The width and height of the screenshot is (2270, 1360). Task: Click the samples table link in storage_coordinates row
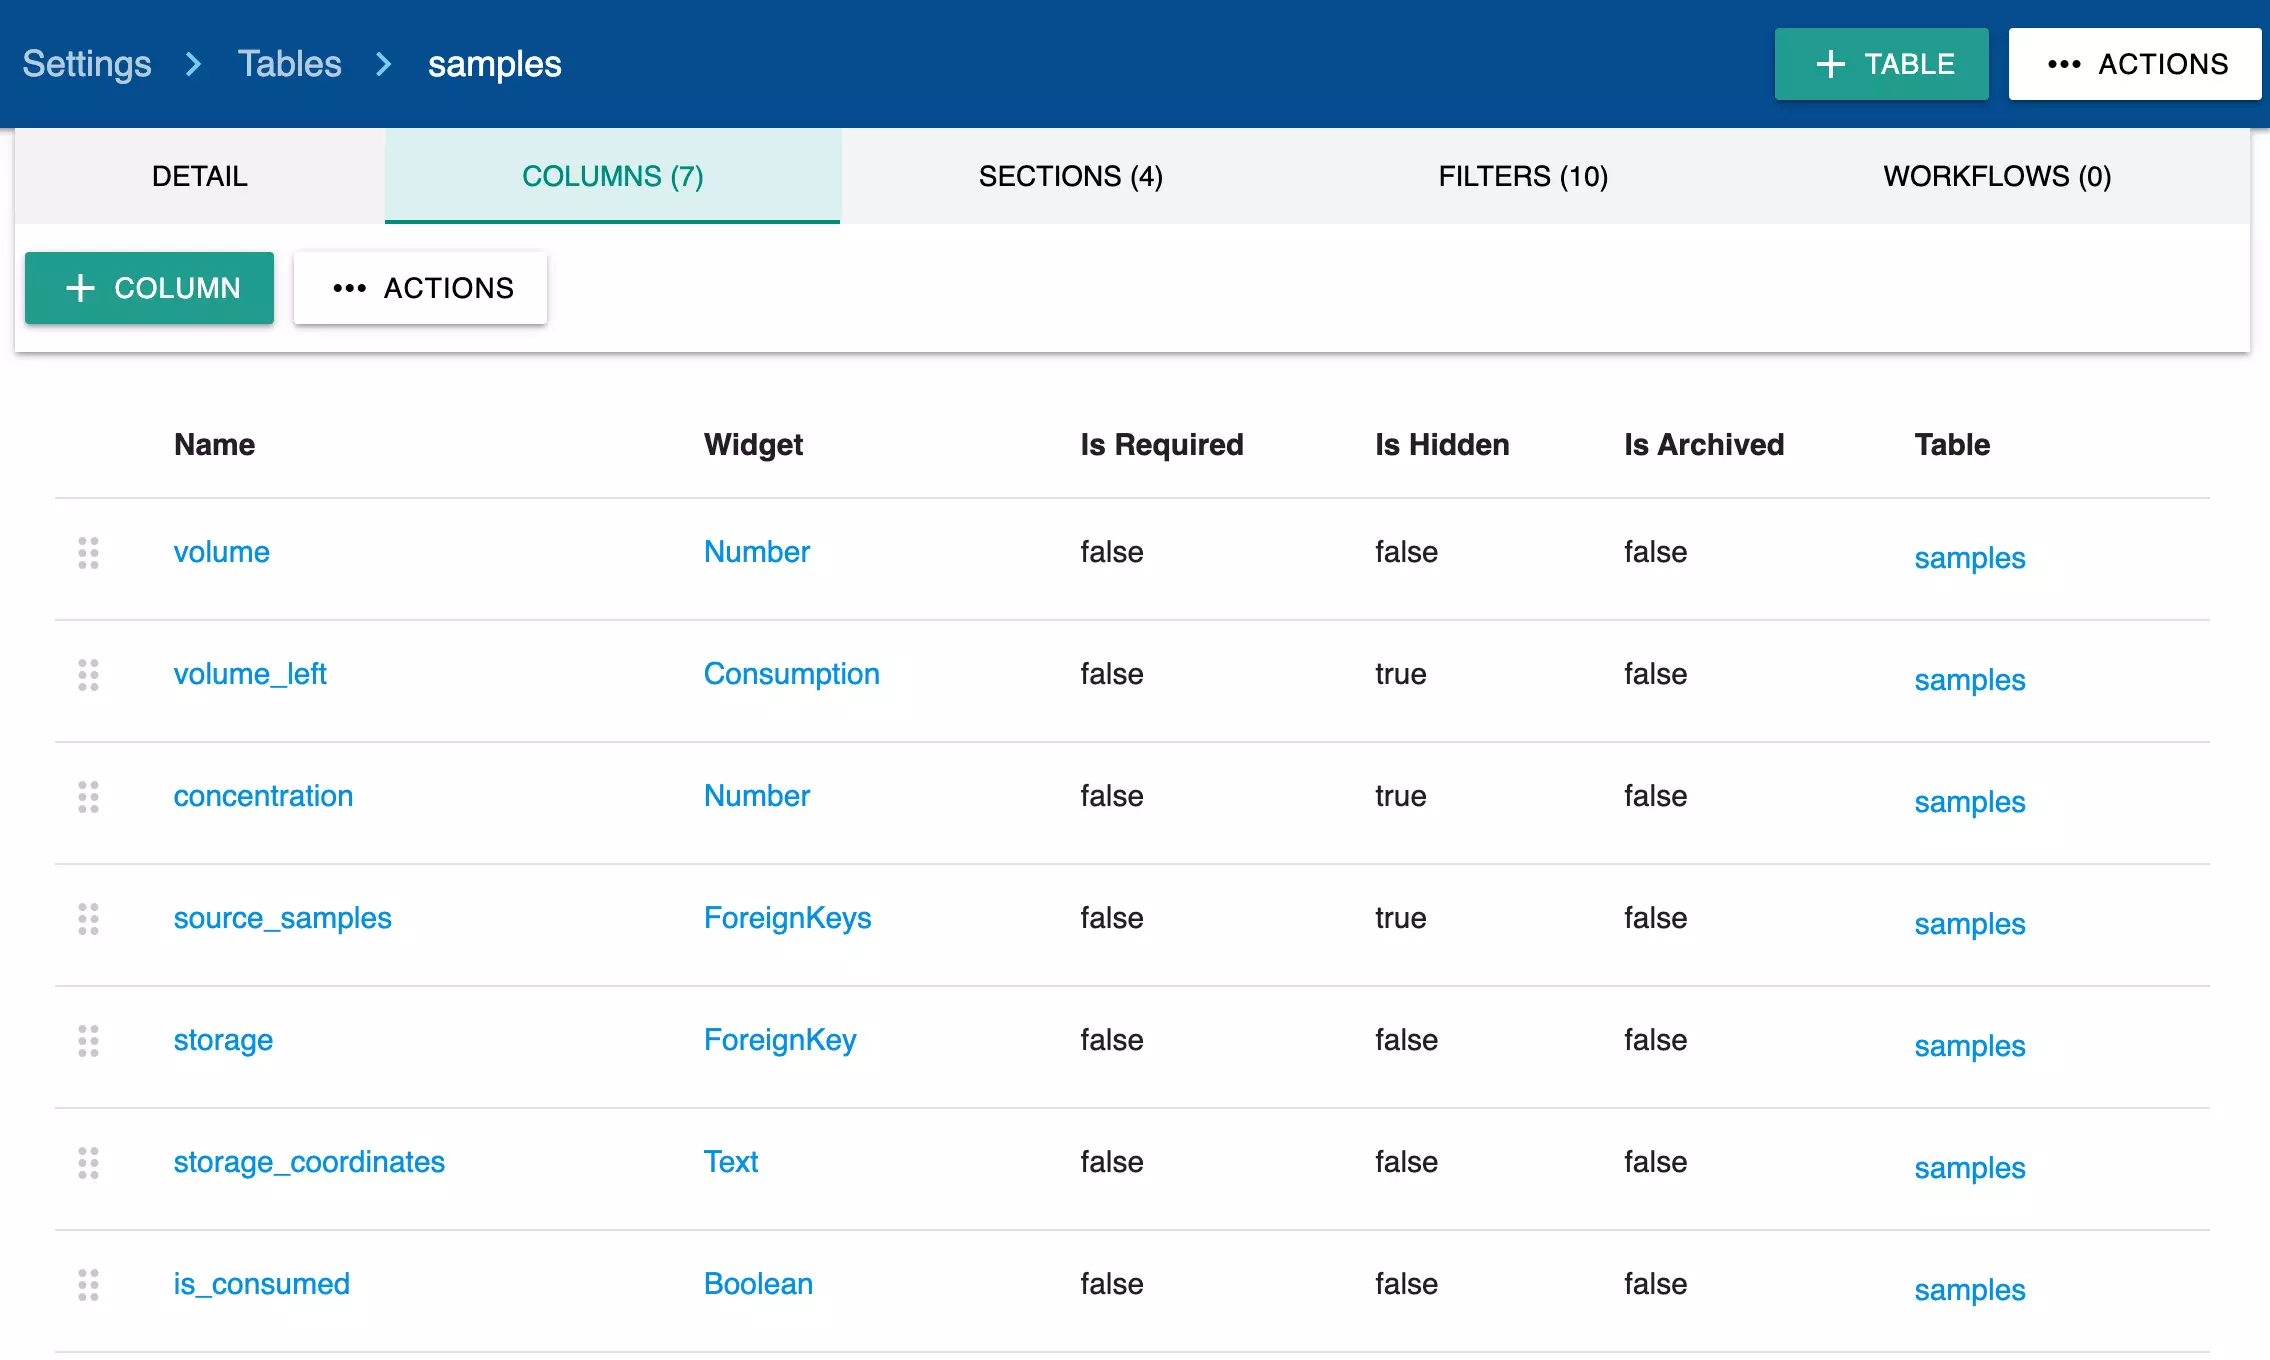1970,1168
